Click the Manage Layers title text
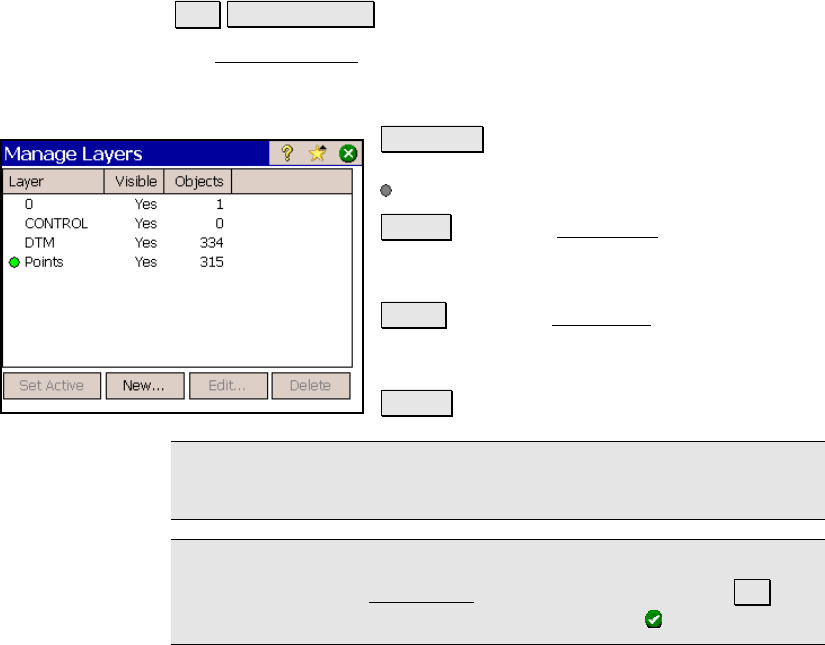Image resolution: width=825 pixels, height=645 pixels. pos(73,154)
